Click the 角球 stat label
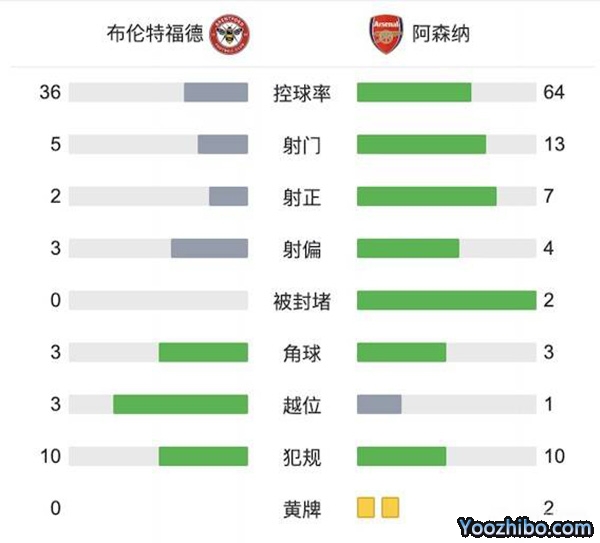This screenshot has width=600, height=543. pyautogui.click(x=302, y=352)
